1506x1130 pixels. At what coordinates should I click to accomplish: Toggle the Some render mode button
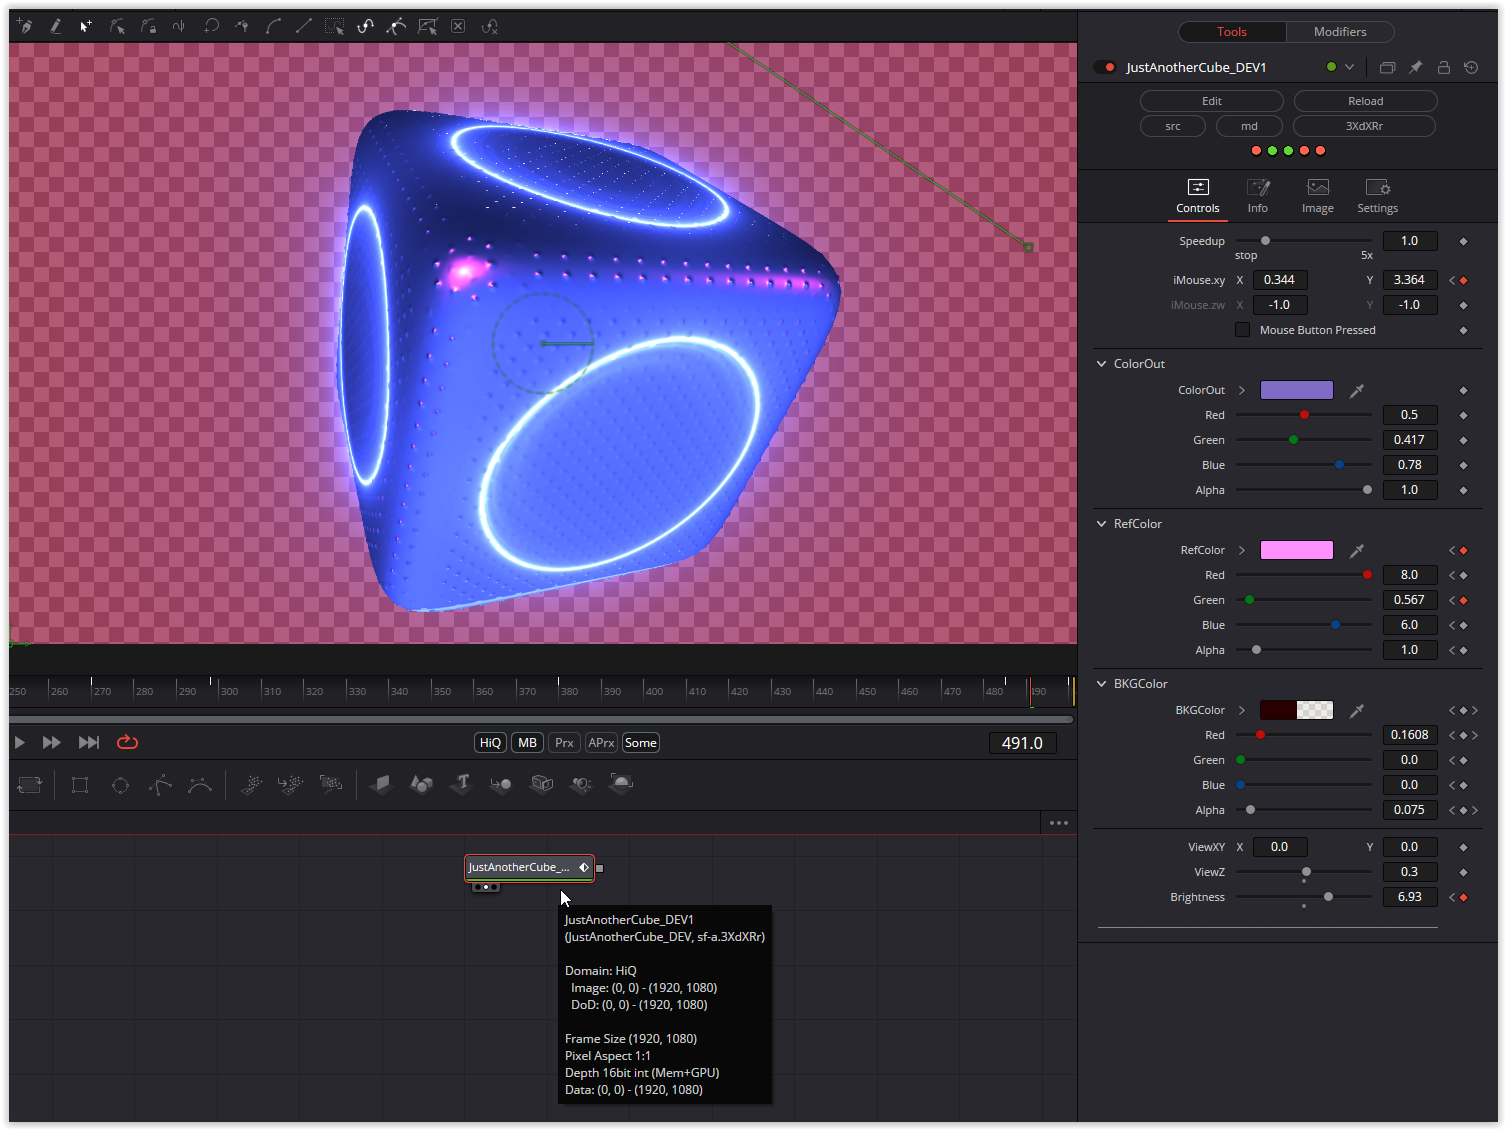click(640, 743)
